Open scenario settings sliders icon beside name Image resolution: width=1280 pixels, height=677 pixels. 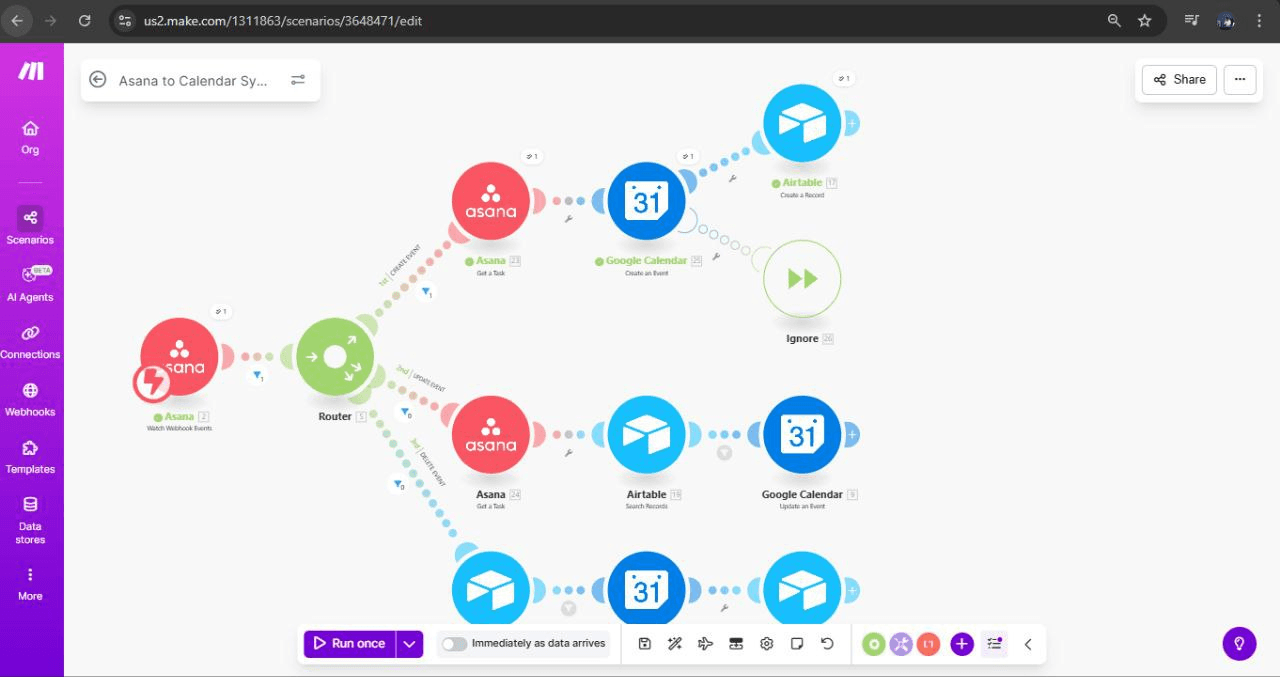298,80
